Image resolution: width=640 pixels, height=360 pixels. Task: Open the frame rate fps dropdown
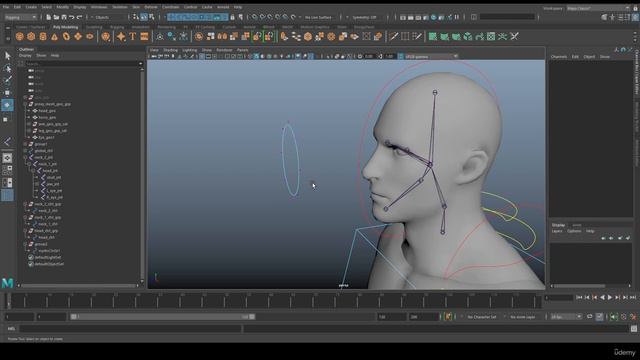coord(566,317)
